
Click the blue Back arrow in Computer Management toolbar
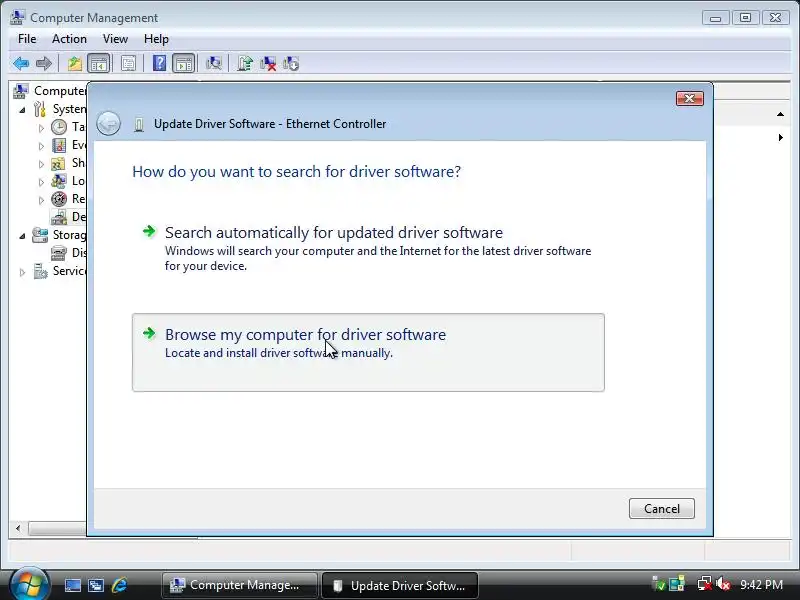pyautogui.click(x=21, y=64)
